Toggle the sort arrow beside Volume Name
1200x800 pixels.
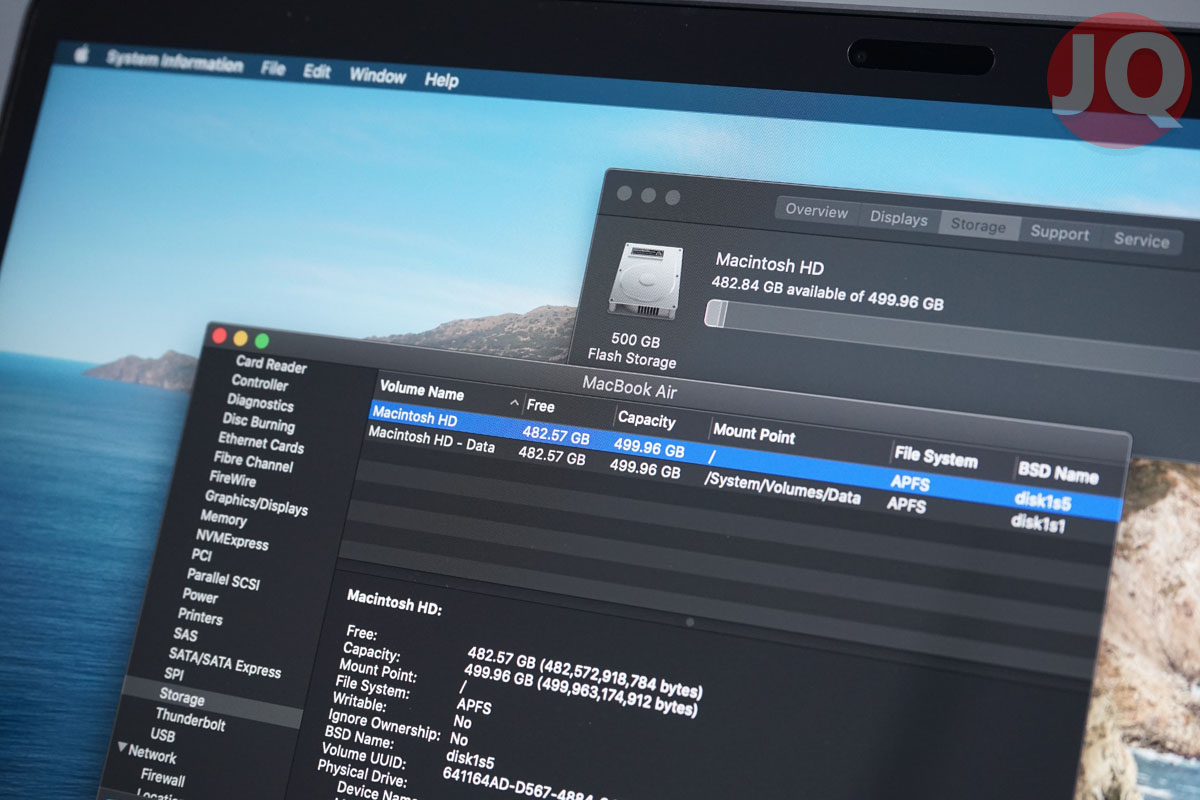pyautogui.click(x=515, y=402)
